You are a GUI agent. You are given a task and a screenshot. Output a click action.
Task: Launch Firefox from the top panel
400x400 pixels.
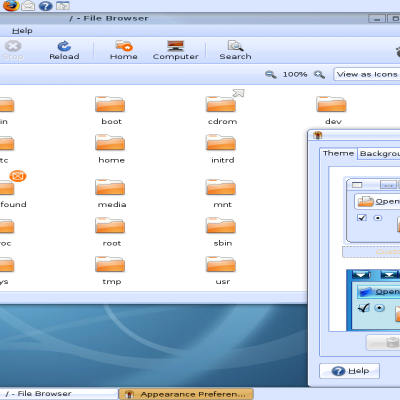click(x=11, y=5)
